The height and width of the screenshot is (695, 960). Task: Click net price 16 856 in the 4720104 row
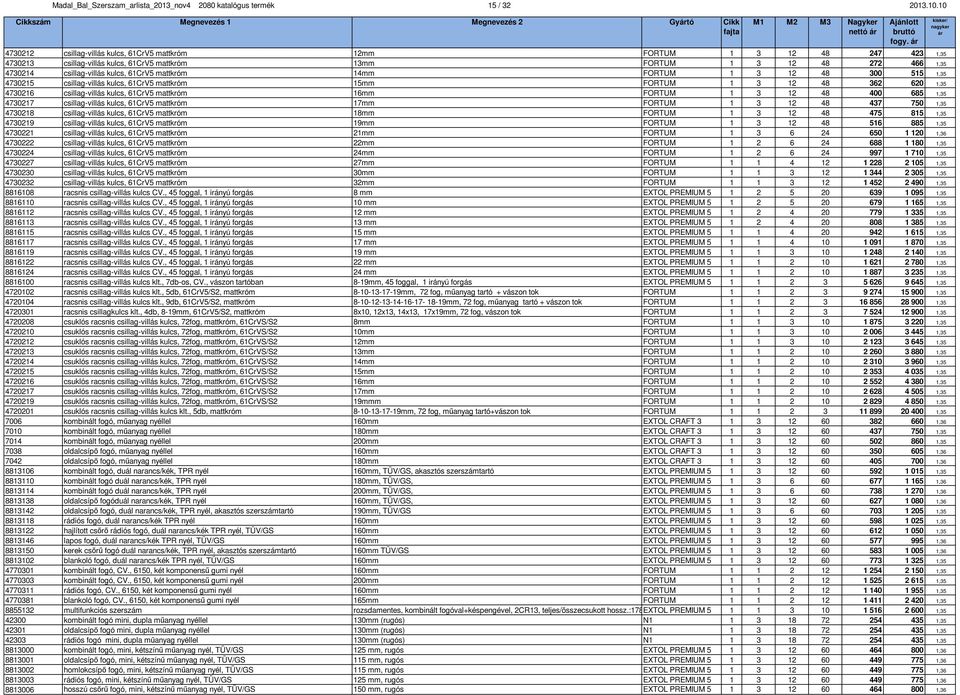[870, 302]
